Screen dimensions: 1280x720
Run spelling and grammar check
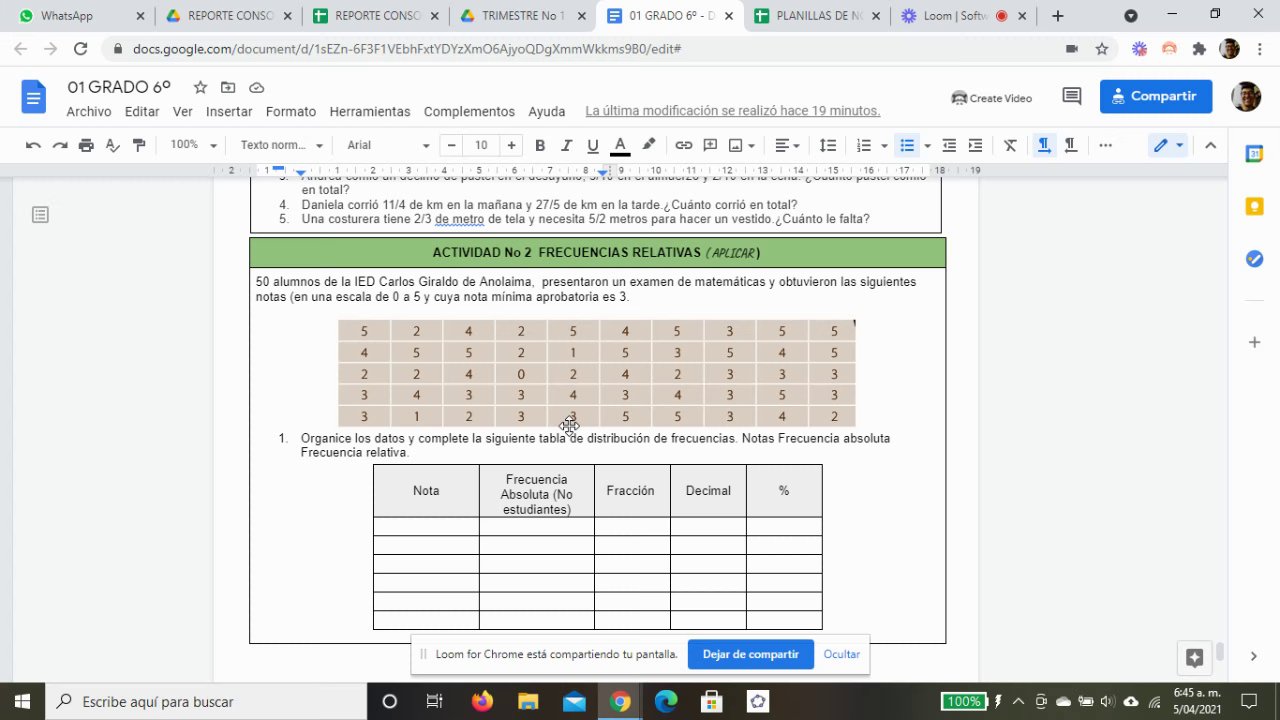(x=112, y=145)
